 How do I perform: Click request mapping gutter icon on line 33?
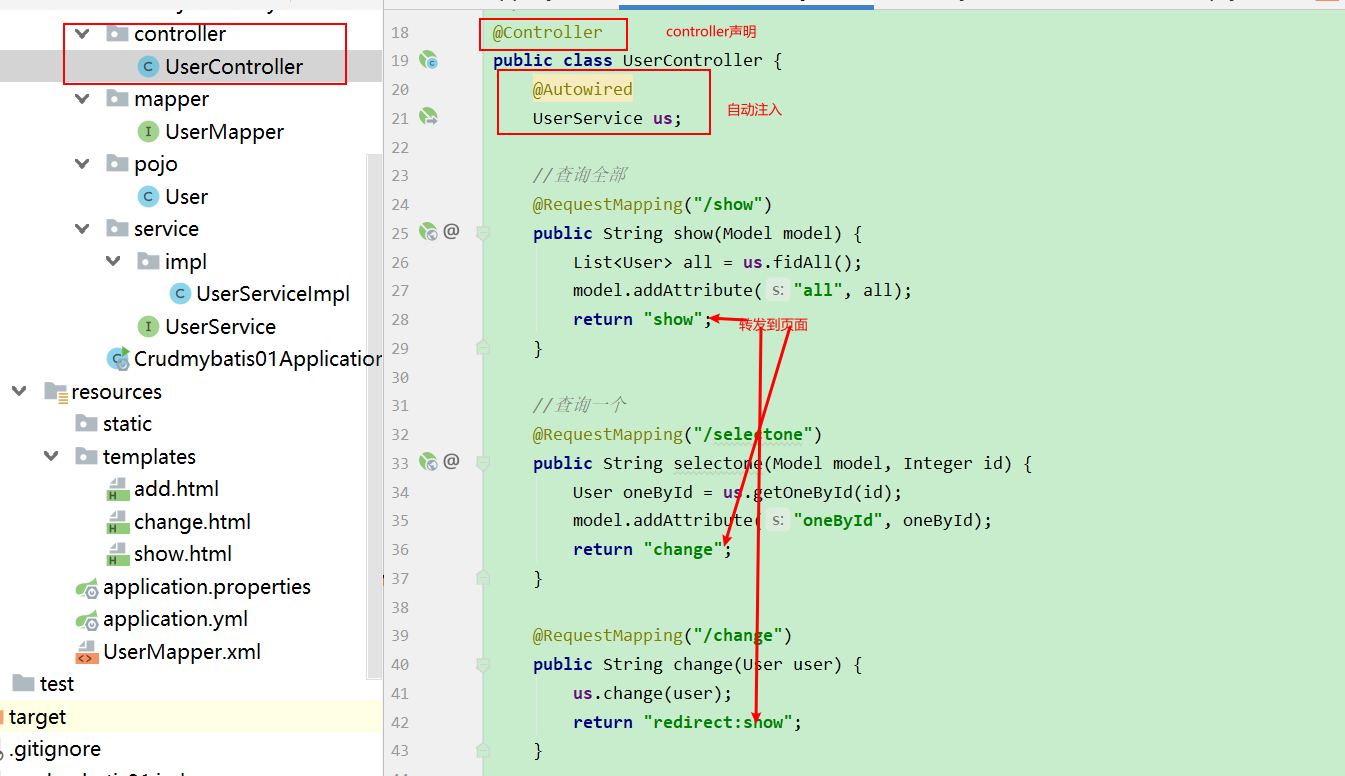coord(429,462)
